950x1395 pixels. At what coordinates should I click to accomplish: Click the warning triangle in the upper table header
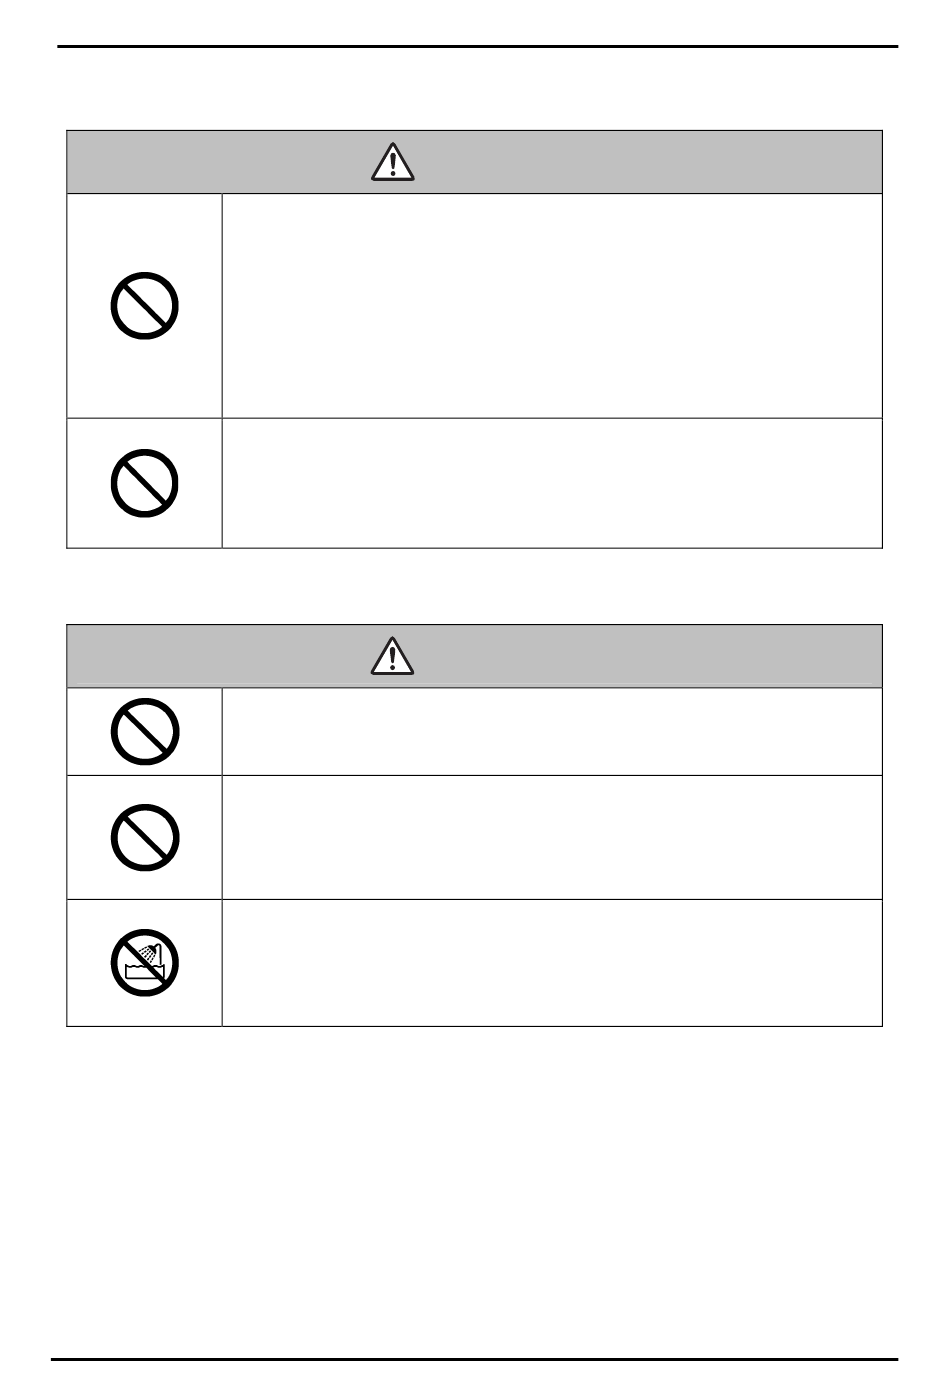(393, 162)
